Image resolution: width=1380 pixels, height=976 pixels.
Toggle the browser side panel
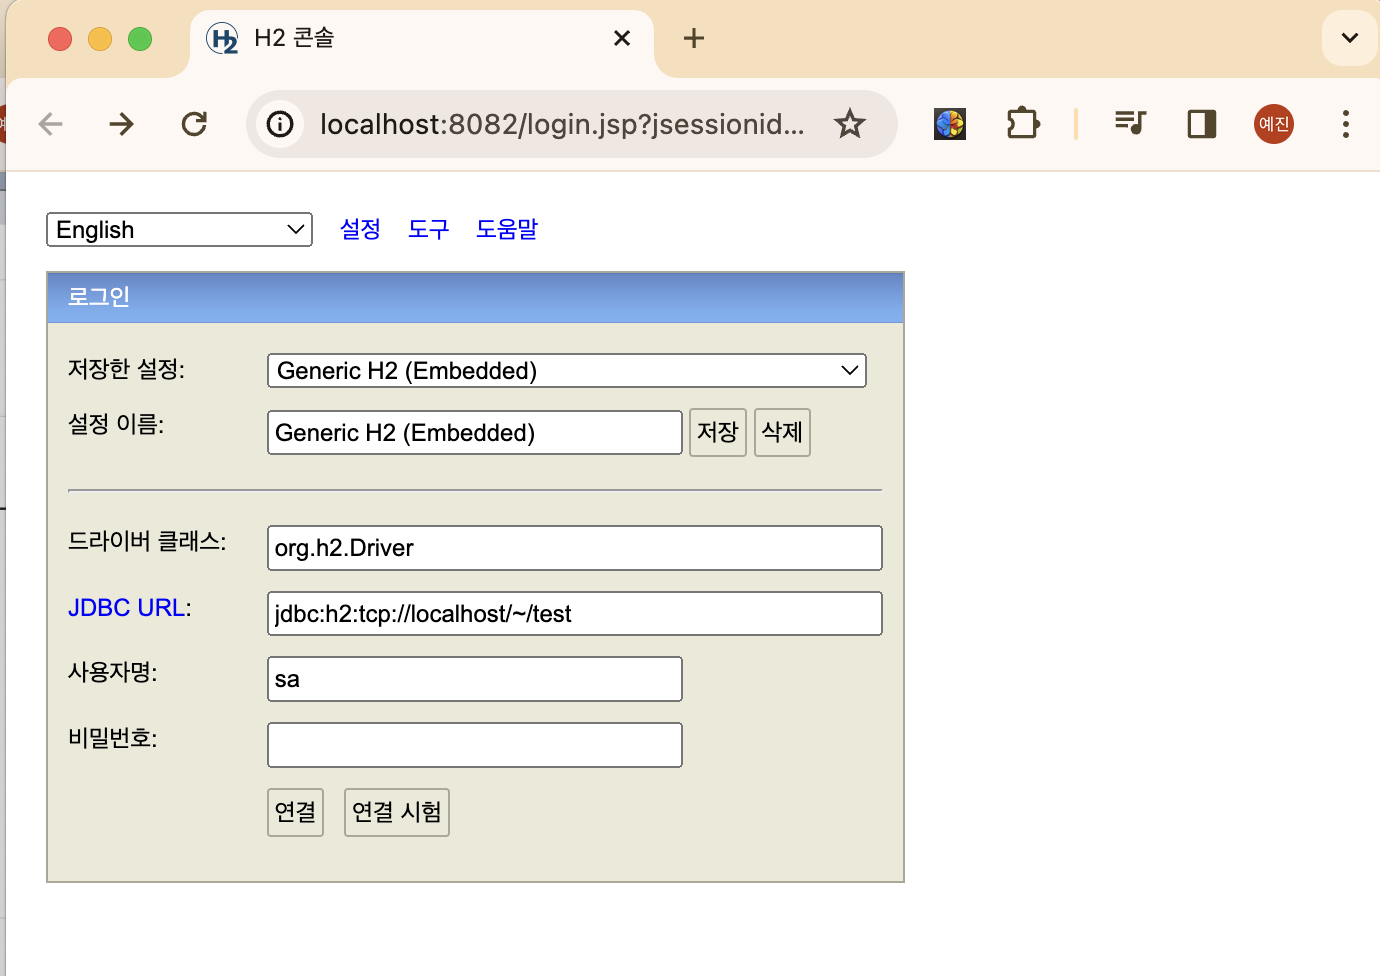1202,124
